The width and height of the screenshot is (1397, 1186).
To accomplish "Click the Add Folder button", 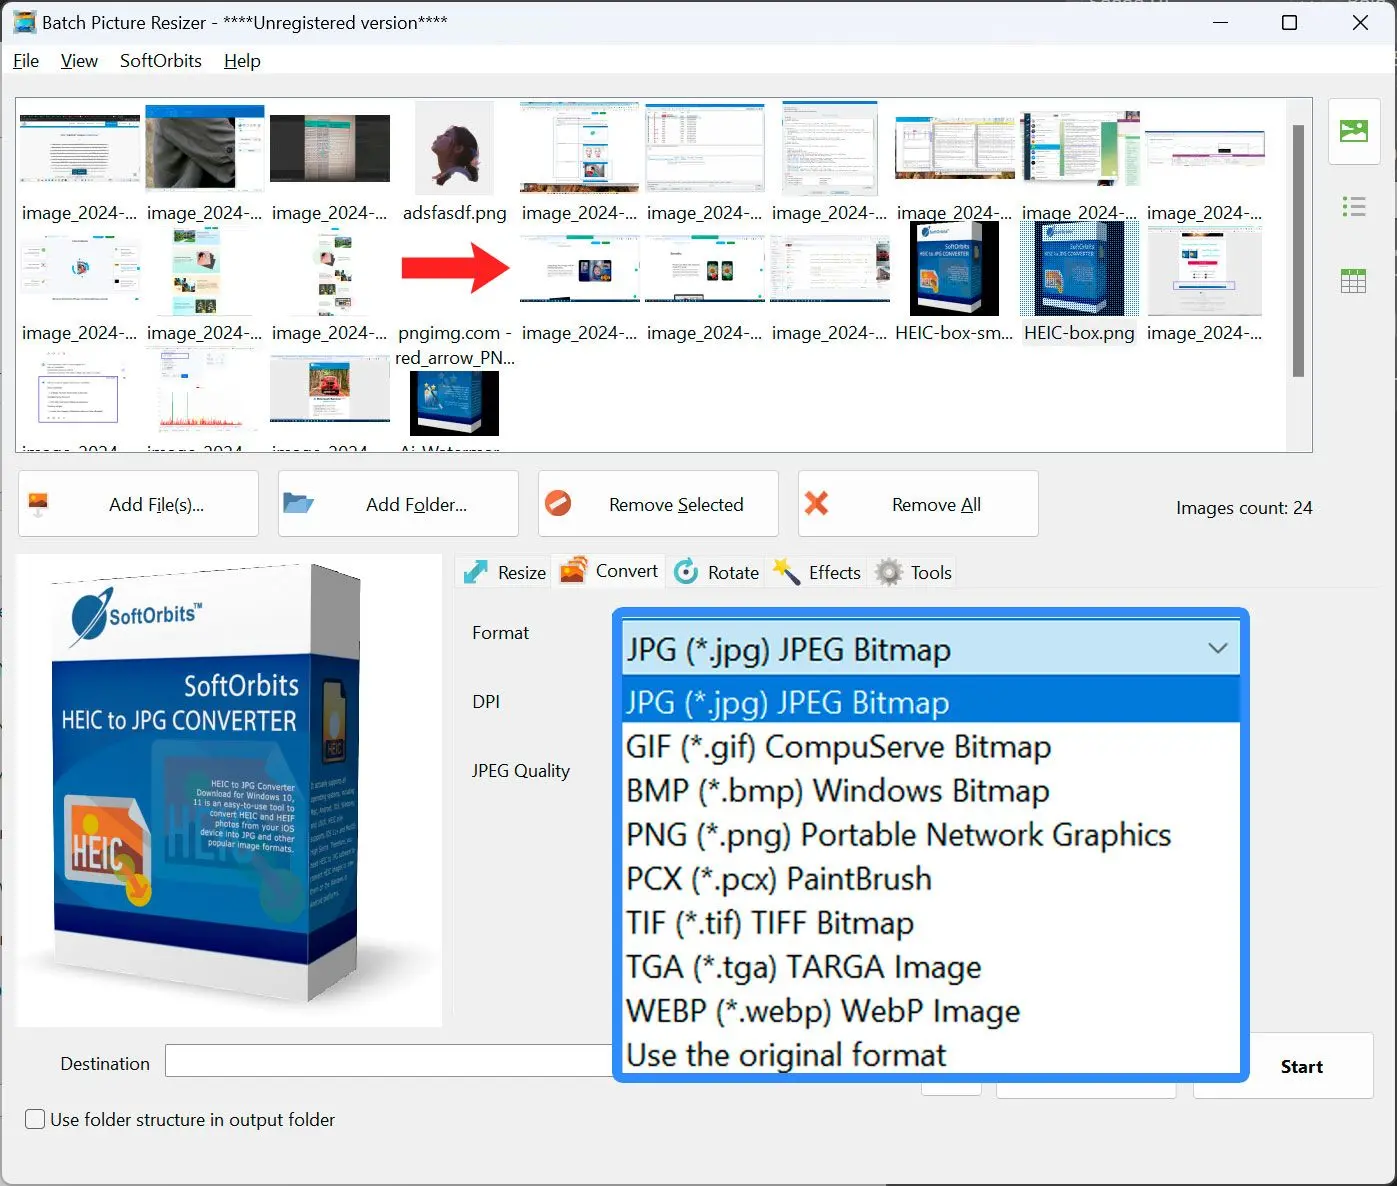I will [x=398, y=504].
